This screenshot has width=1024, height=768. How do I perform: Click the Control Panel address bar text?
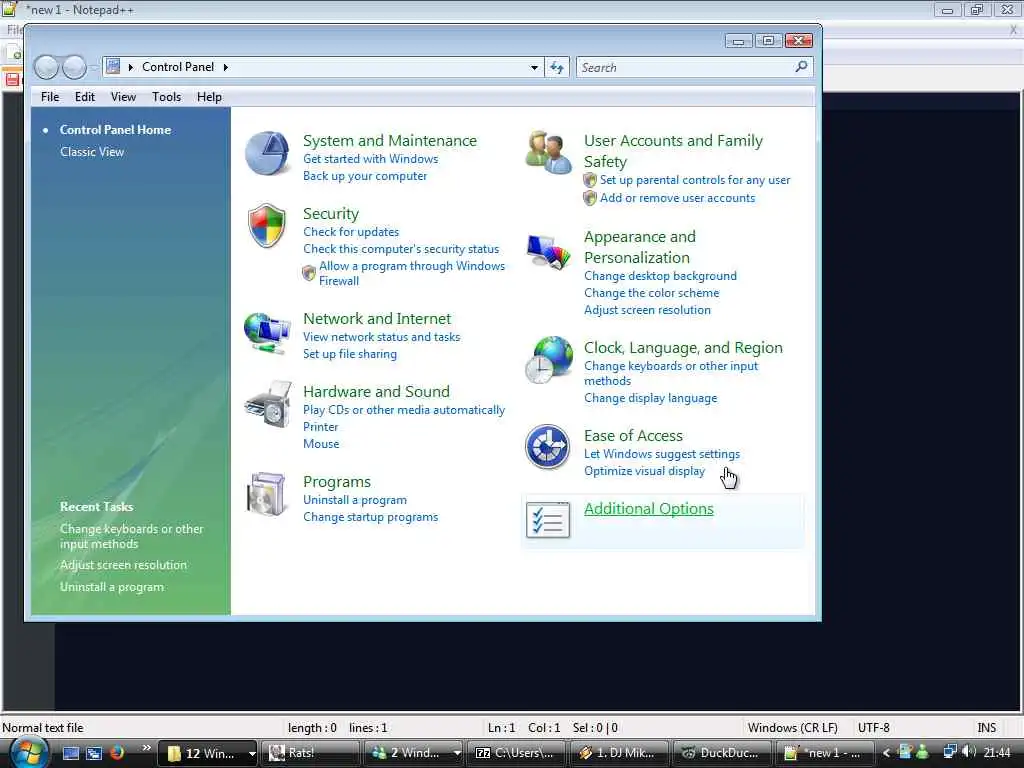click(x=178, y=67)
